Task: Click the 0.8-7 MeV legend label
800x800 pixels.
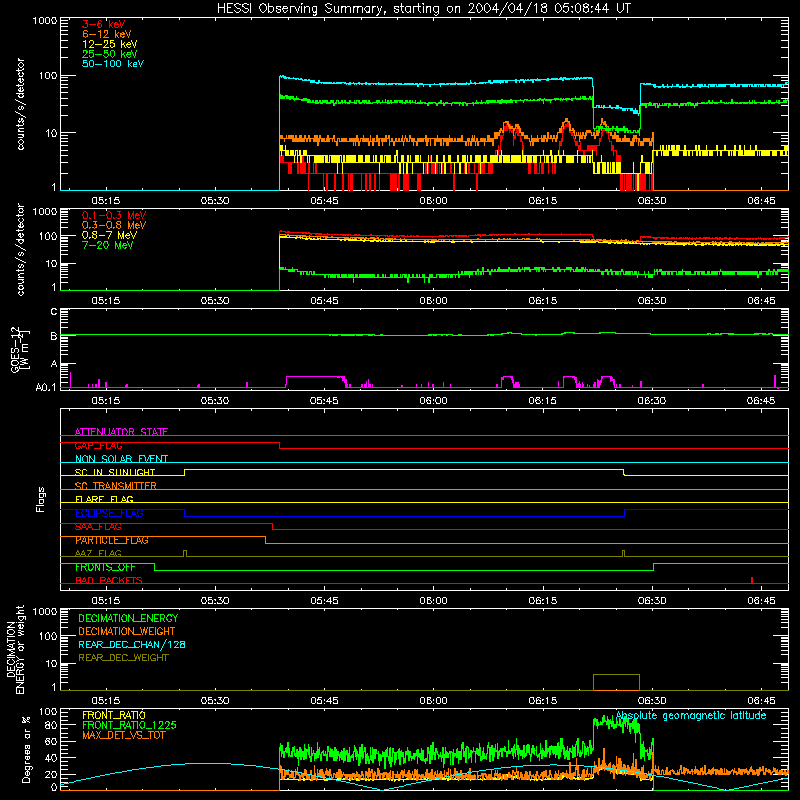Action: click(x=109, y=235)
